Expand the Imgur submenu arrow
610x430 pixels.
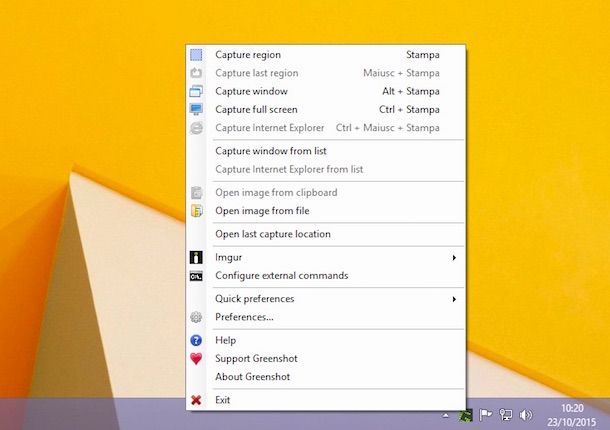coord(454,258)
